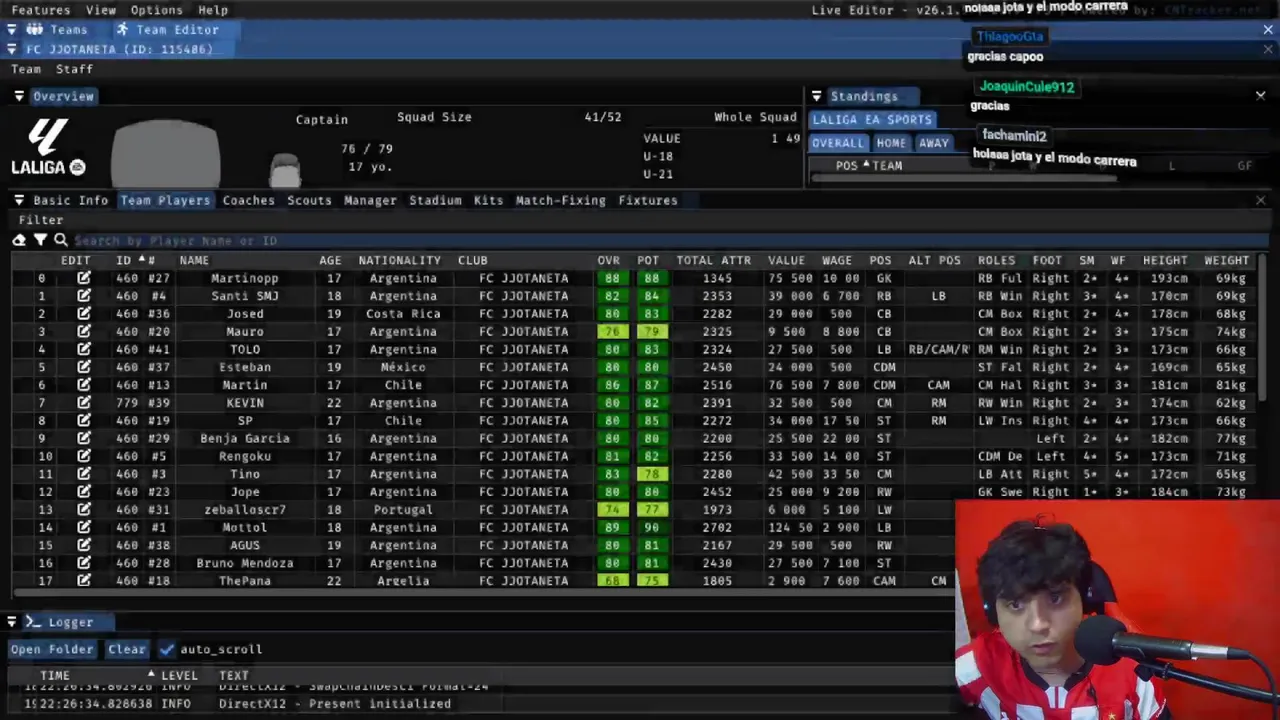This screenshot has width=1280, height=720.
Task: Sort by the AGE column header
Action: [x=330, y=260]
